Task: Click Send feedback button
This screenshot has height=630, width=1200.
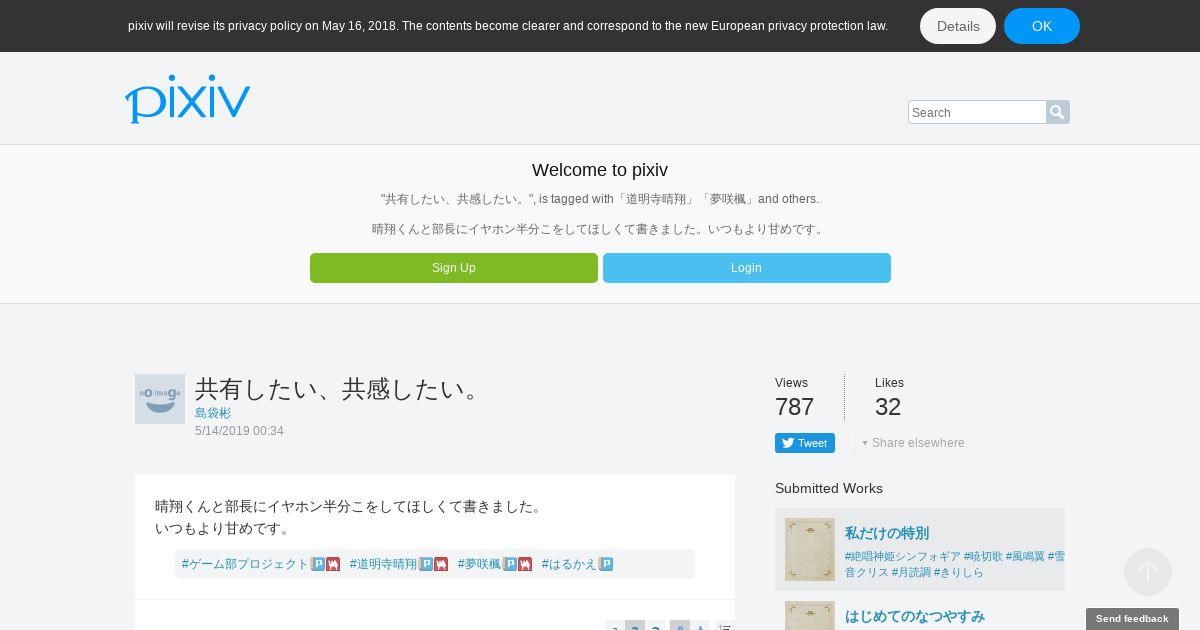Action: click(1132, 619)
